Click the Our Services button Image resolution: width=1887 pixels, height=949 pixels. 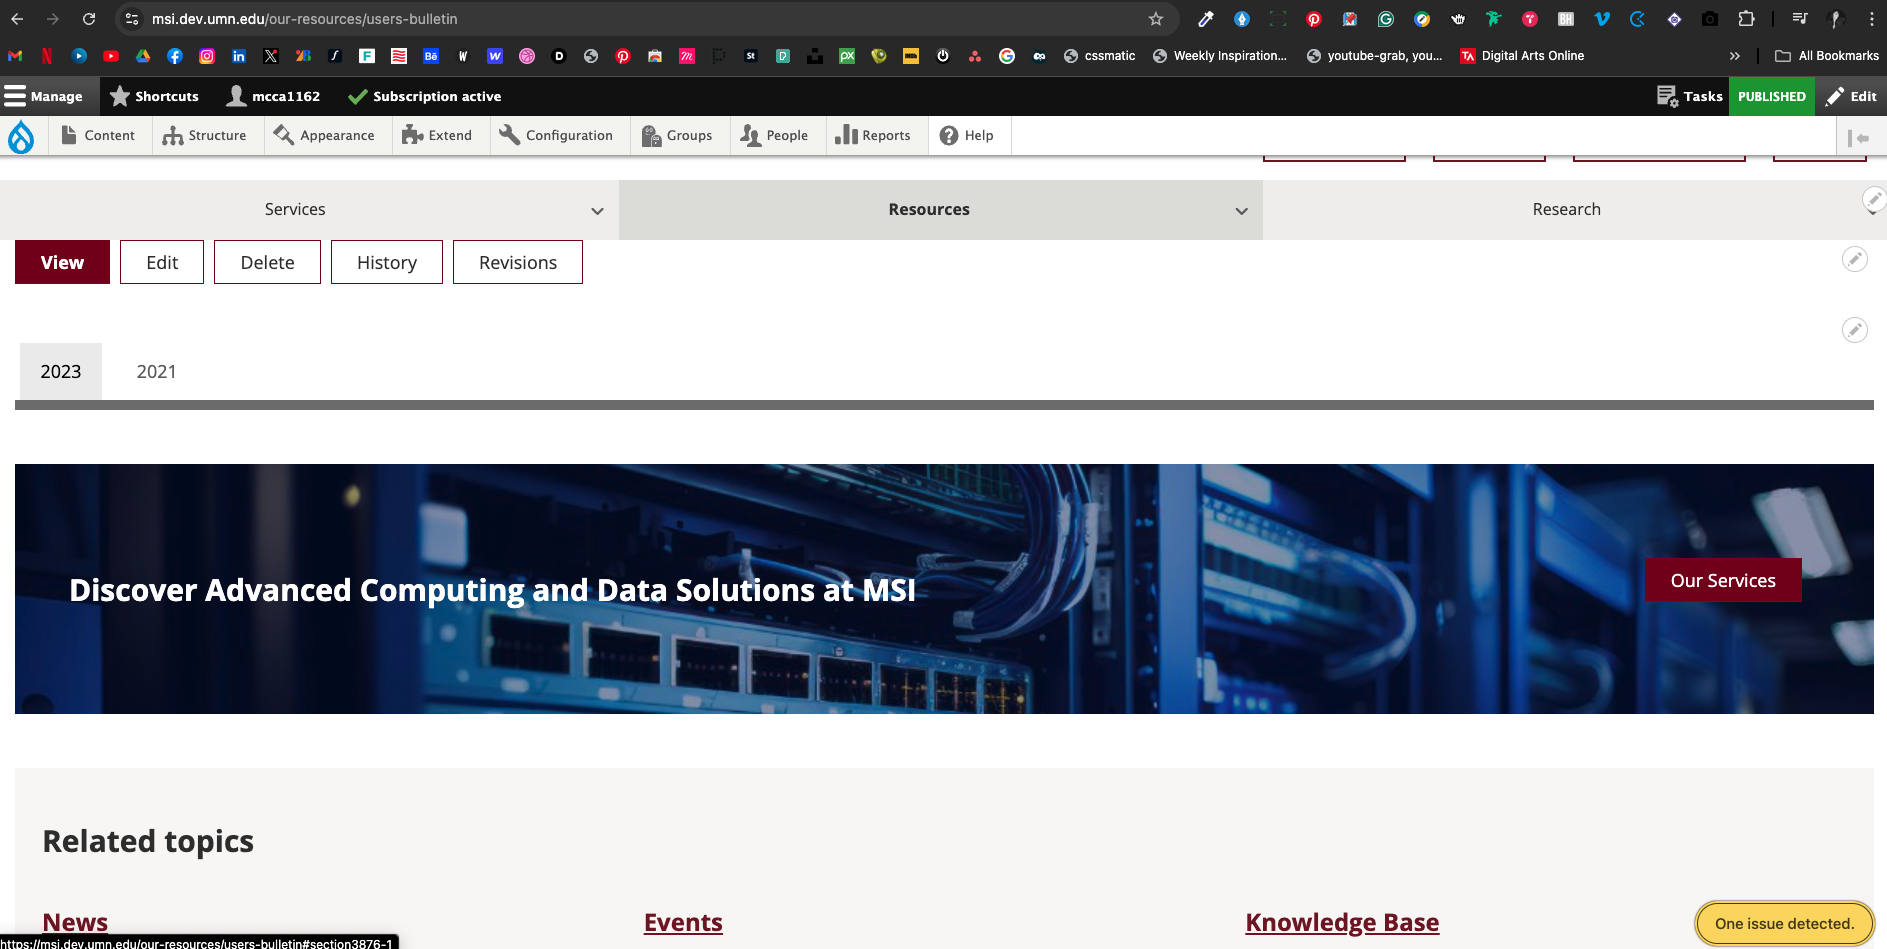tap(1722, 580)
